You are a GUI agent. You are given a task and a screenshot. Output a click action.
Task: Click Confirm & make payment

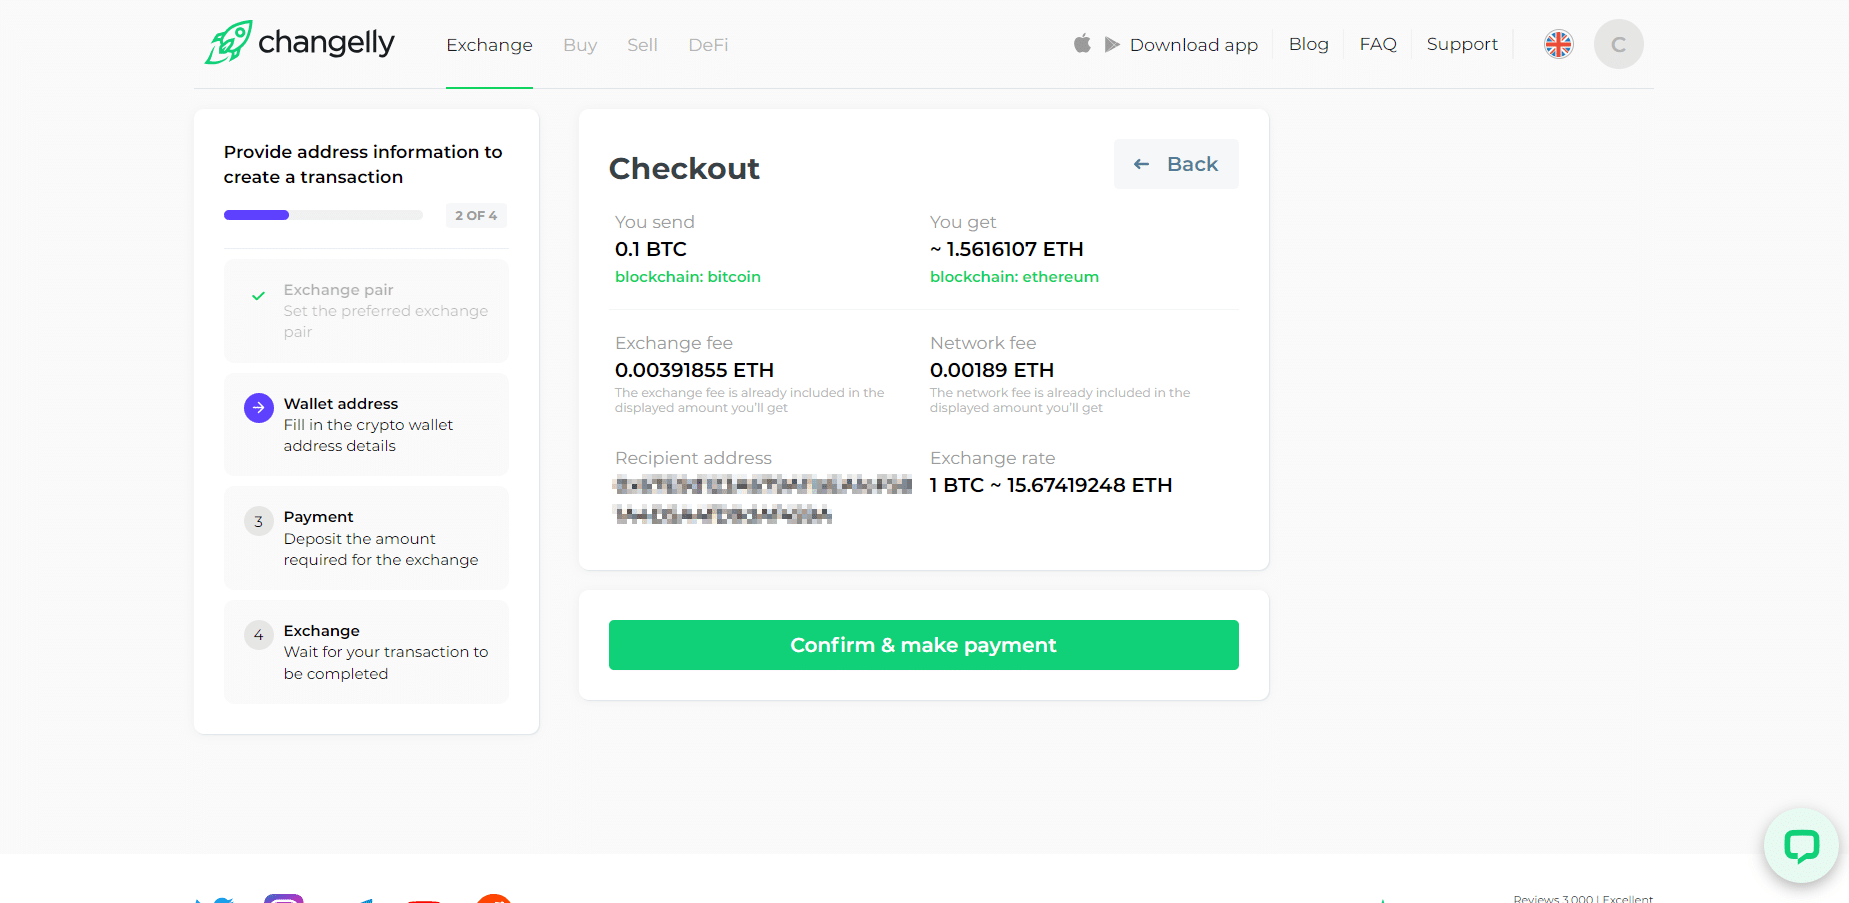coord(923,645)
